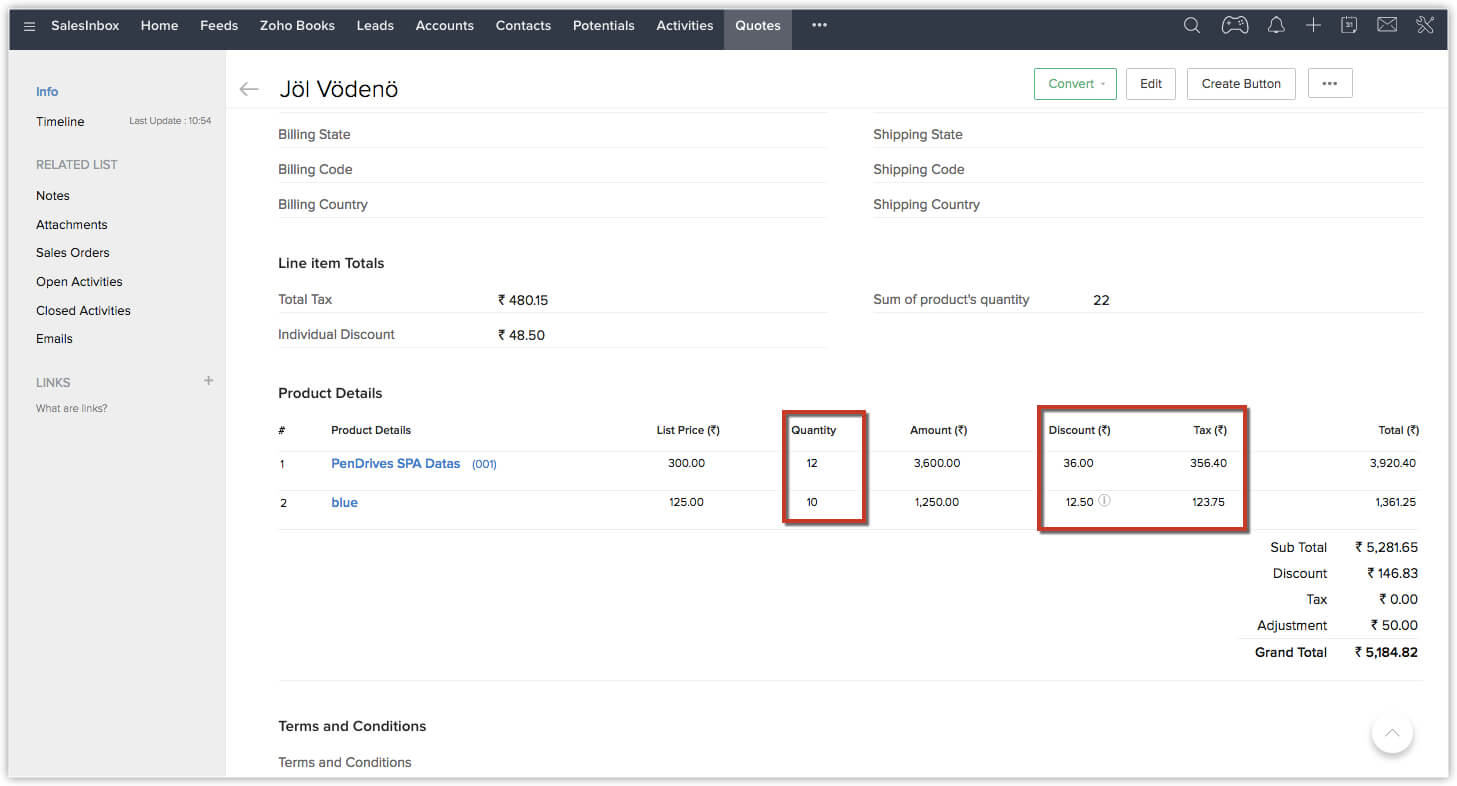Click the search magnifier icon

click(1191, 26)
